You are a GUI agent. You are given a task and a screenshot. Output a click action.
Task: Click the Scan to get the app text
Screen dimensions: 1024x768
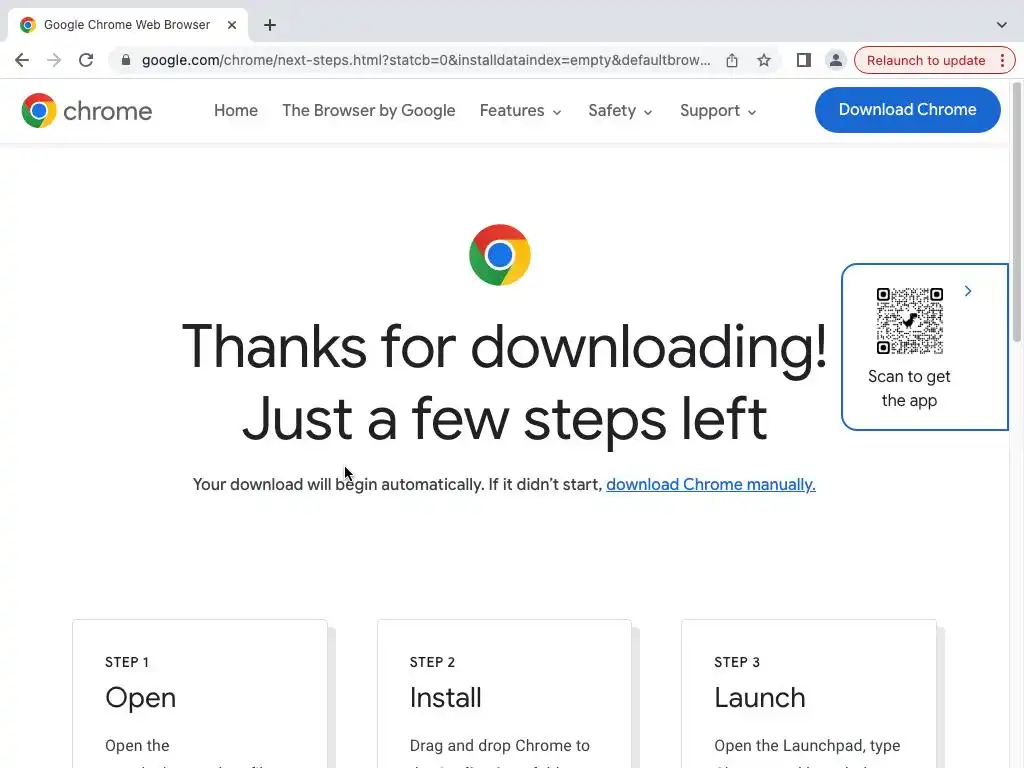click(x=909, y=389)
